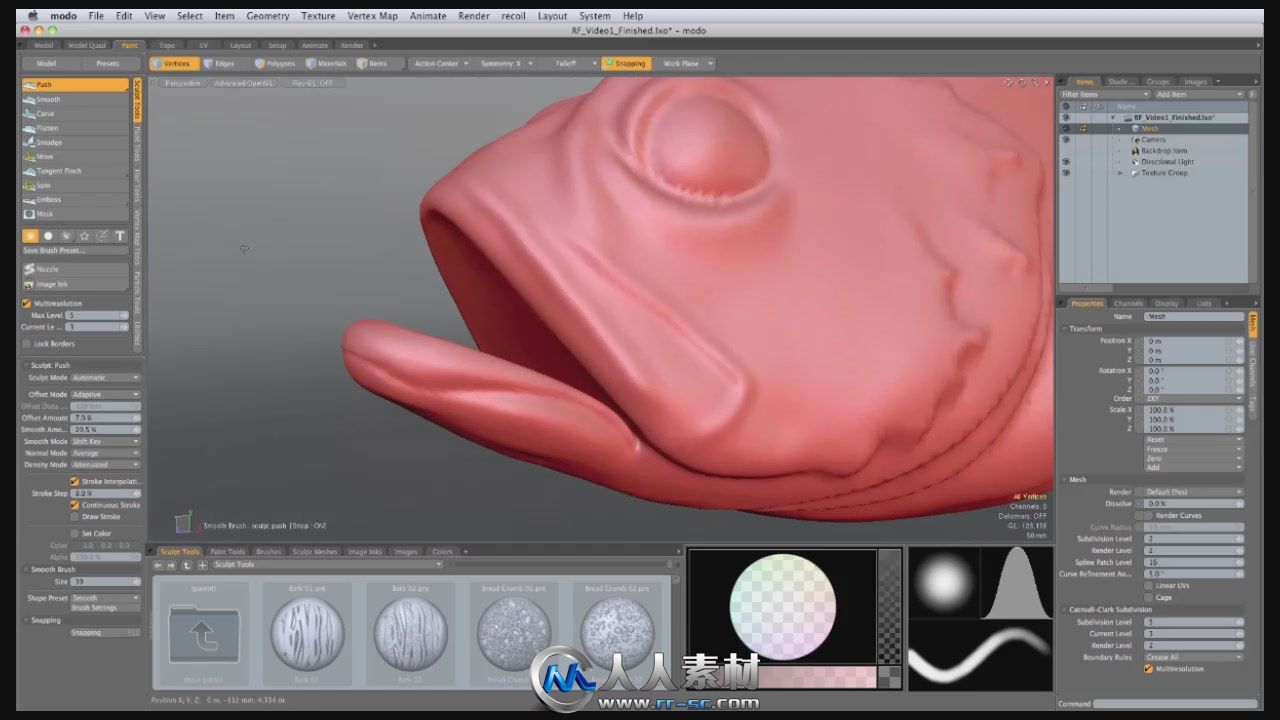Enable the Set Color checkbox
The image size is (1280, 720).
(x=75, y=533)
